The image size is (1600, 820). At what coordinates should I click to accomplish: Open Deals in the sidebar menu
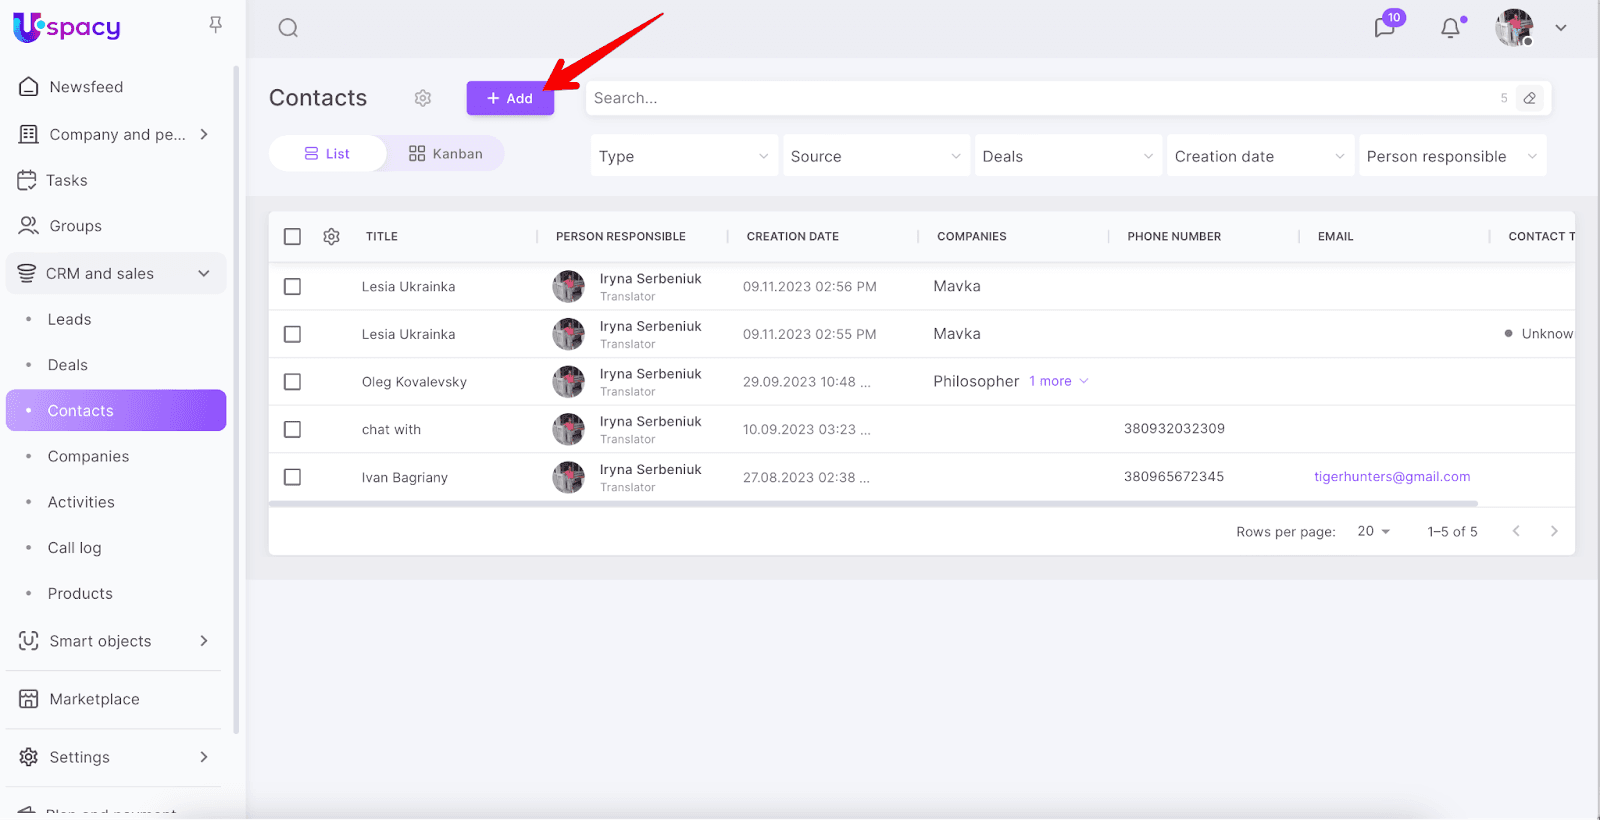pos(68,365)
